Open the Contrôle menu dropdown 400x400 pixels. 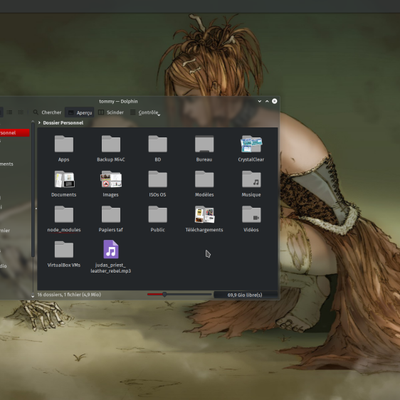pyautogui.click(x=145, y=112)
